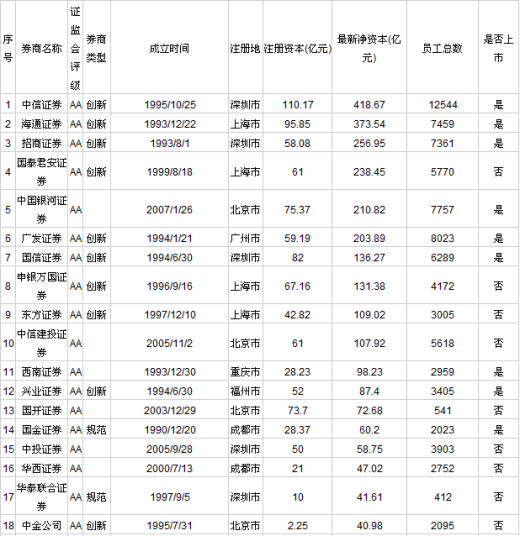Select the 福州市 location cell
This screenshot has height=536, width=520.
[245, 391]
